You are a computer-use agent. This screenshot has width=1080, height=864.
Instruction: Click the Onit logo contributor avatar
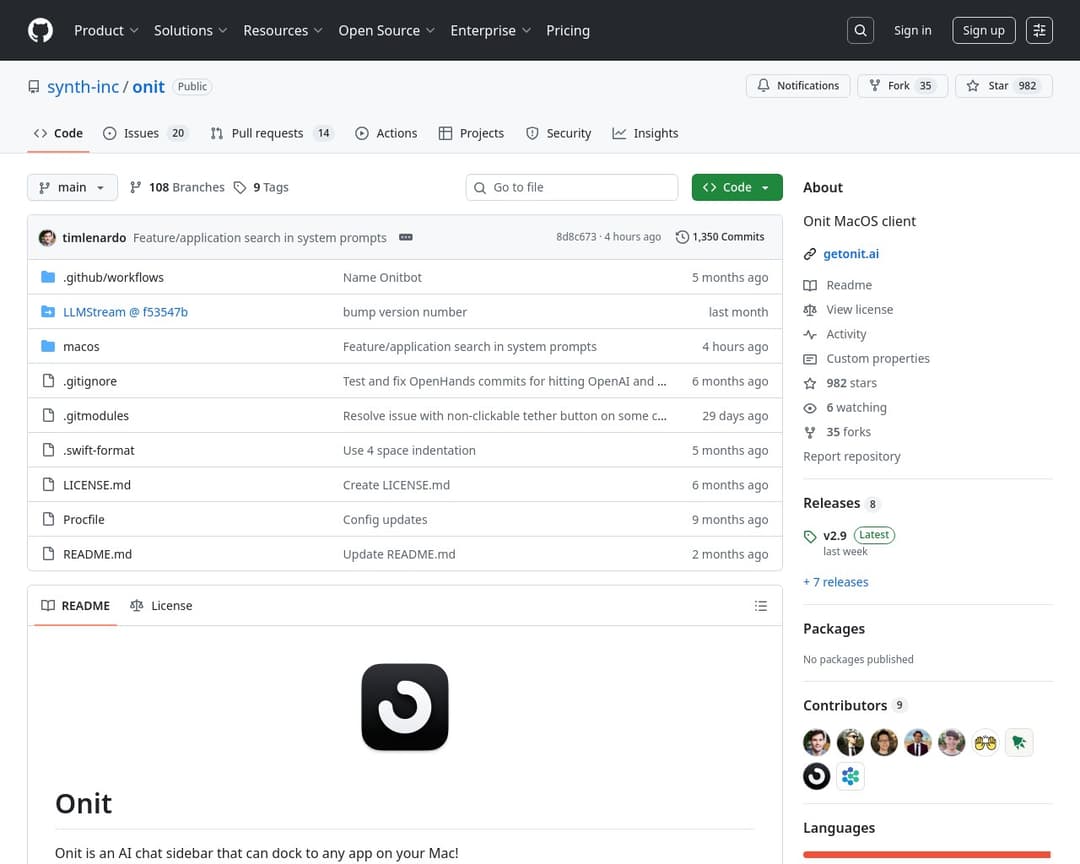(817, 776)
